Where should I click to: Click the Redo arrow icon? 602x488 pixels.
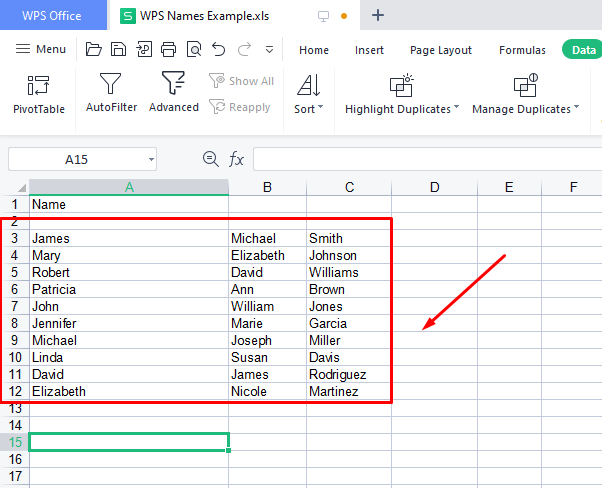[x=244, y=49]
